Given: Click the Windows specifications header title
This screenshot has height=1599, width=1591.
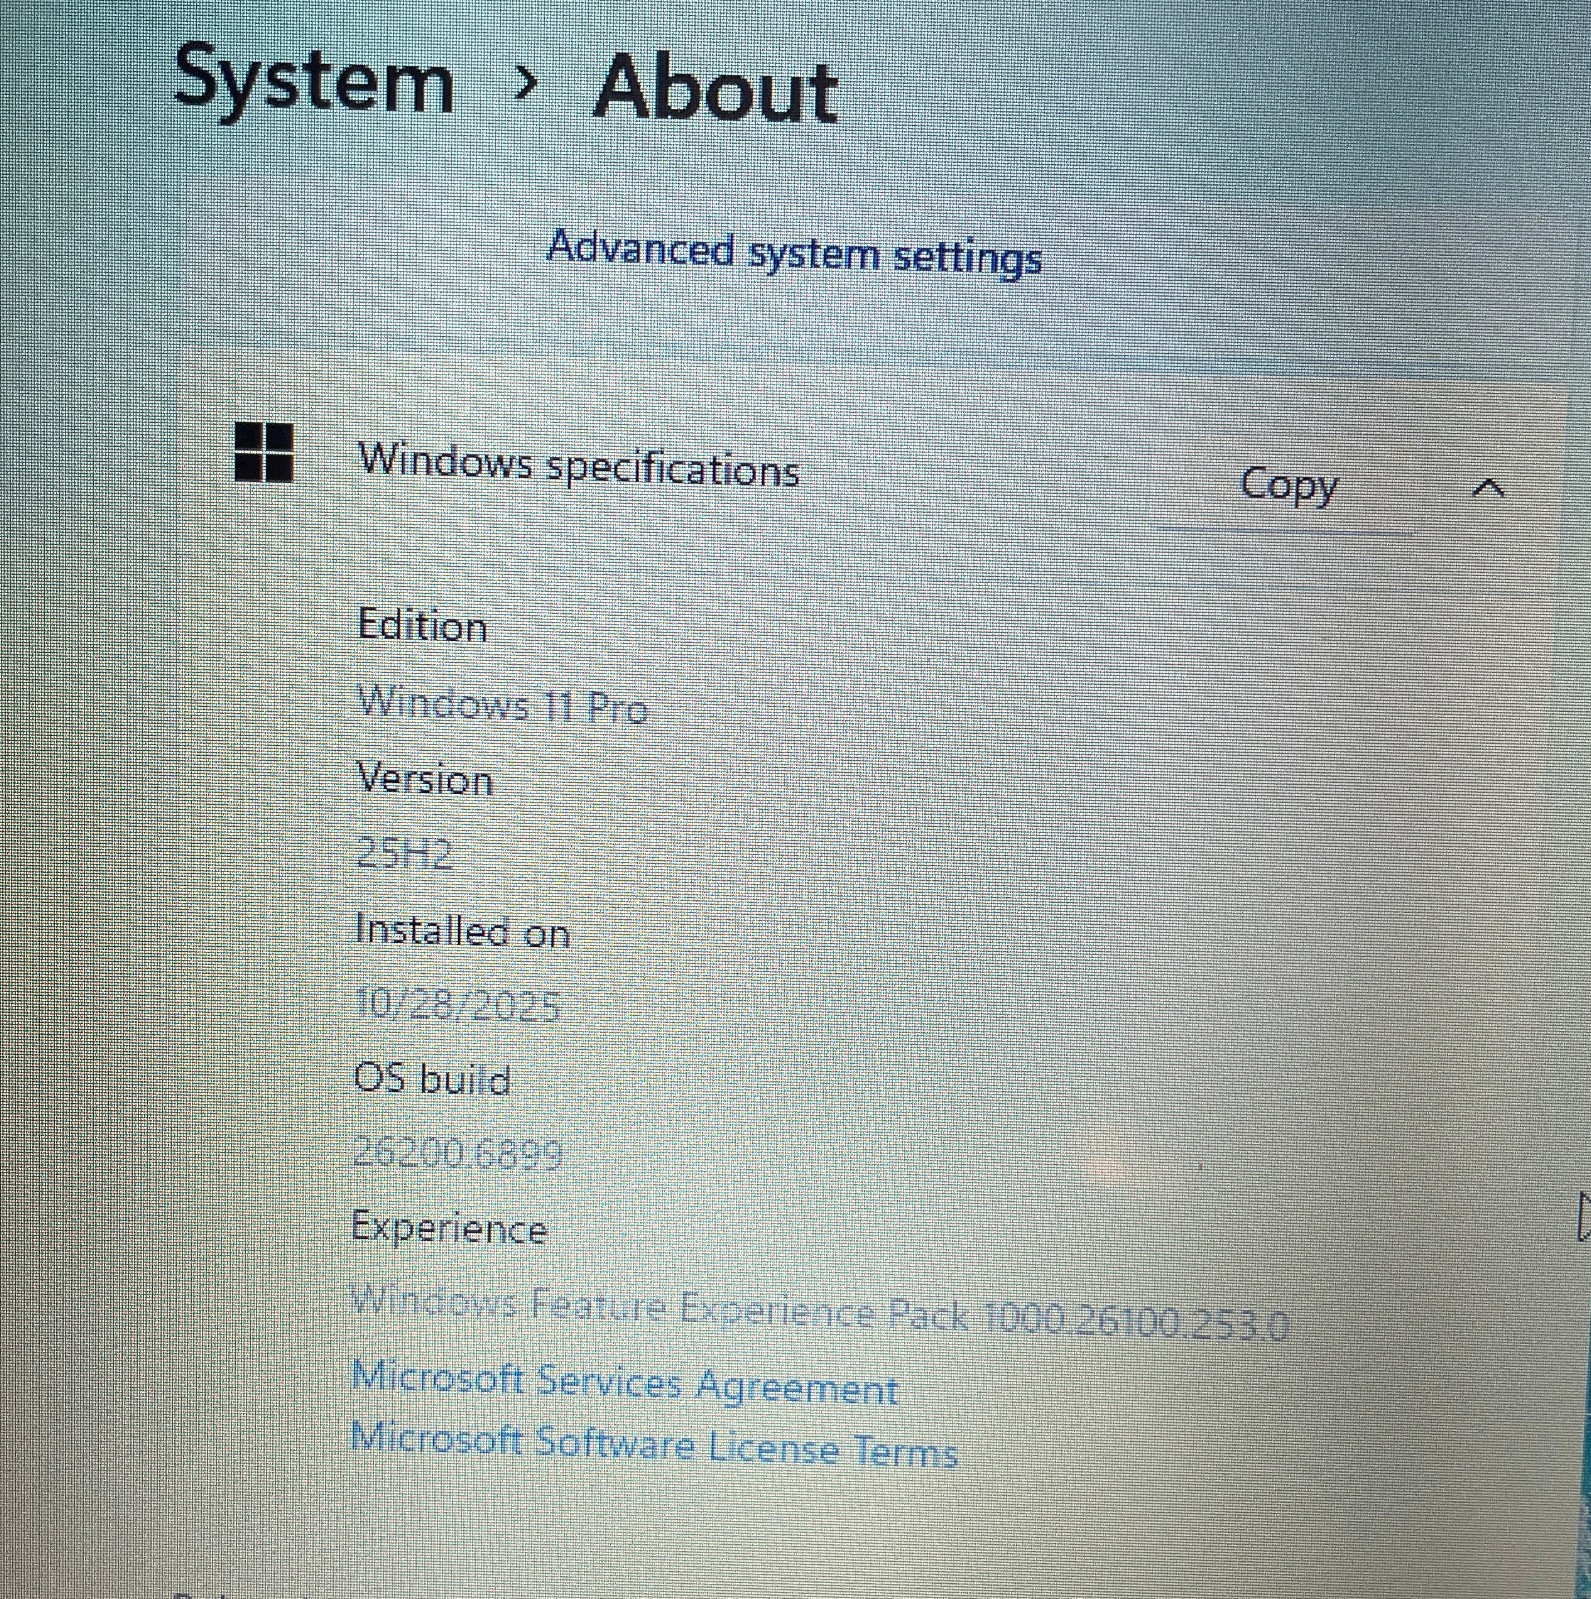Looking at the screenshot, I should (x=579, y=465).
